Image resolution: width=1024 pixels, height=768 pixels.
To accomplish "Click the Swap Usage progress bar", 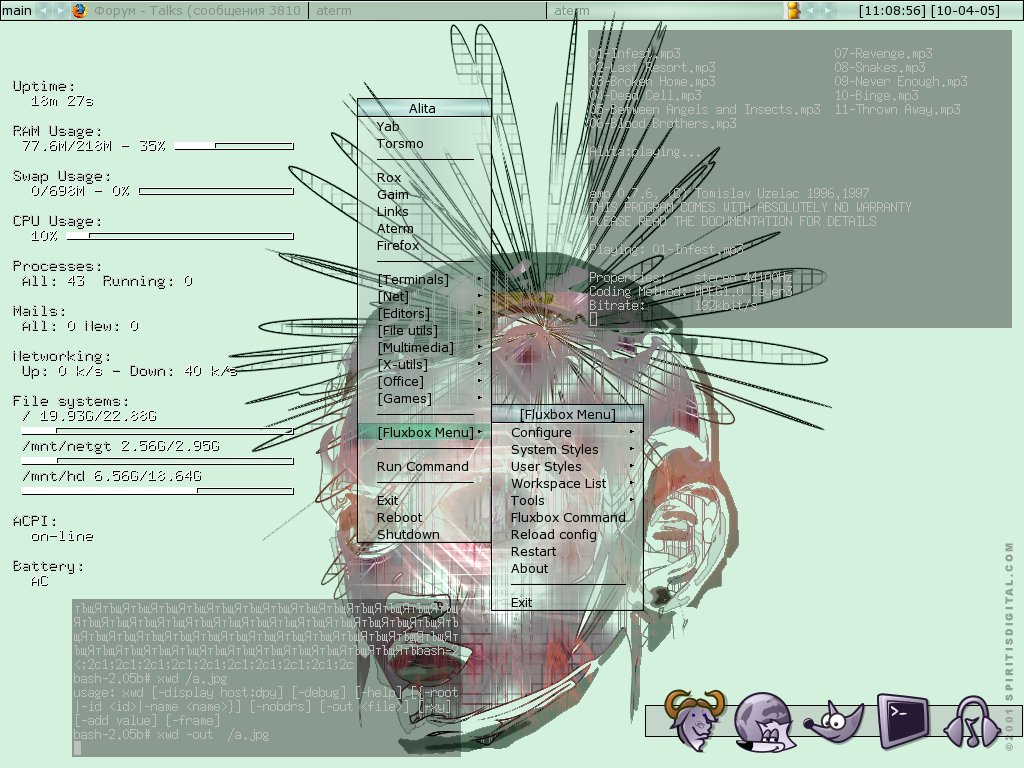I will coord(216,191).
